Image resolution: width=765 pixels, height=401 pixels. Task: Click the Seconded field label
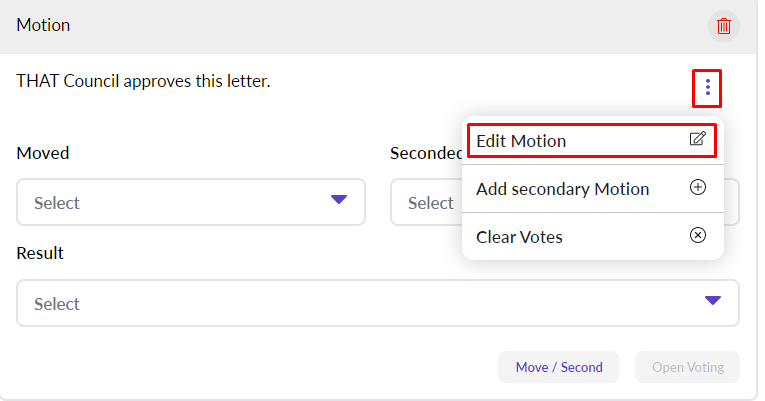pyautogui.click(x=426, y=153)
